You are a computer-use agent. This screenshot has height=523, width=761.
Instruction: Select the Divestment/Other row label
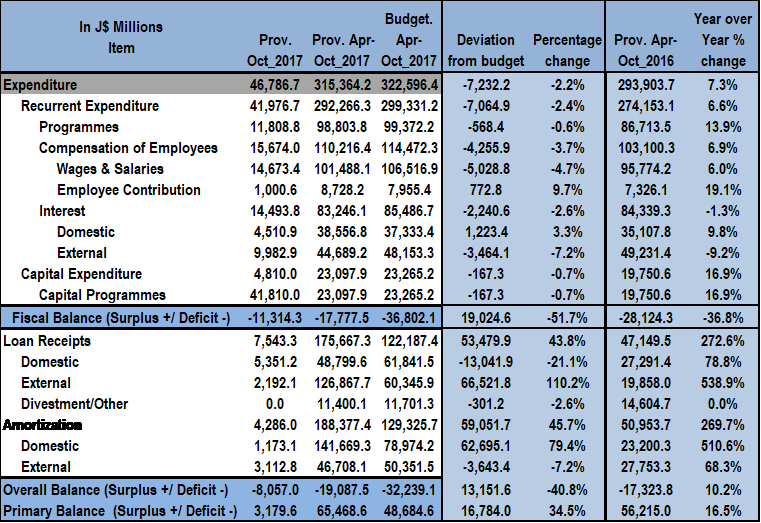pyautogui.click(x=78, y=404)
